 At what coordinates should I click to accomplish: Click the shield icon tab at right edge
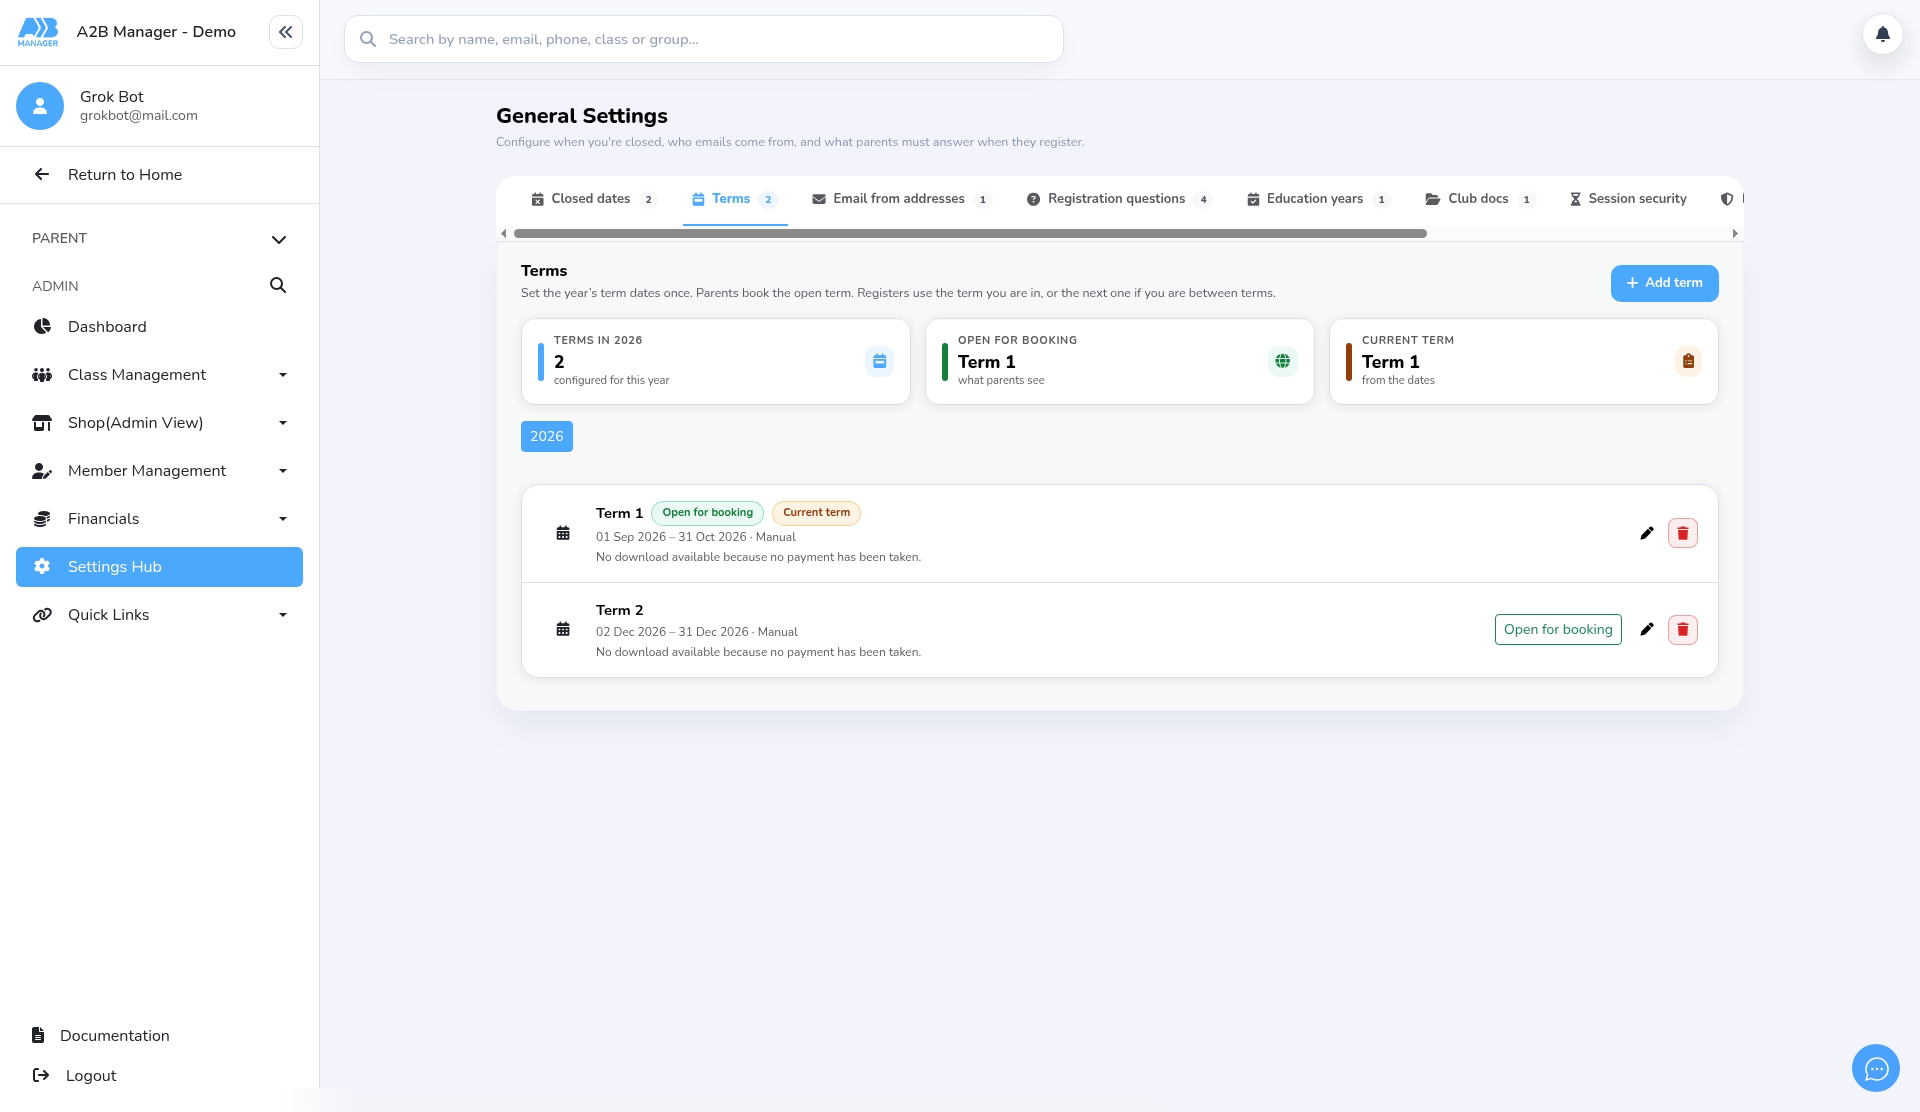pos(1727,199)
